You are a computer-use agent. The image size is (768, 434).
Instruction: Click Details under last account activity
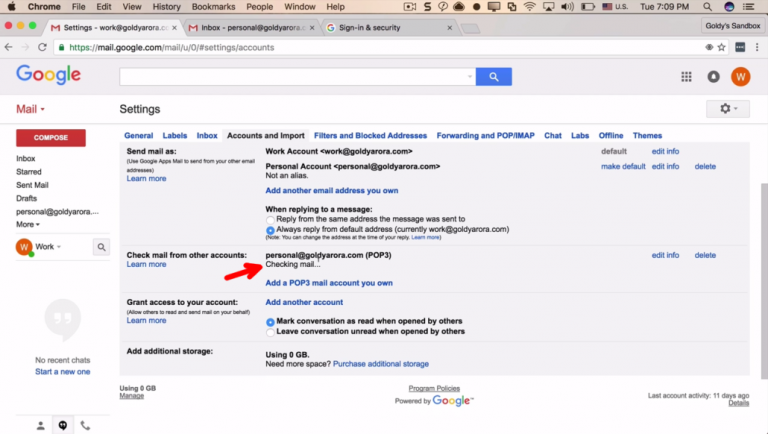point(739,403)
